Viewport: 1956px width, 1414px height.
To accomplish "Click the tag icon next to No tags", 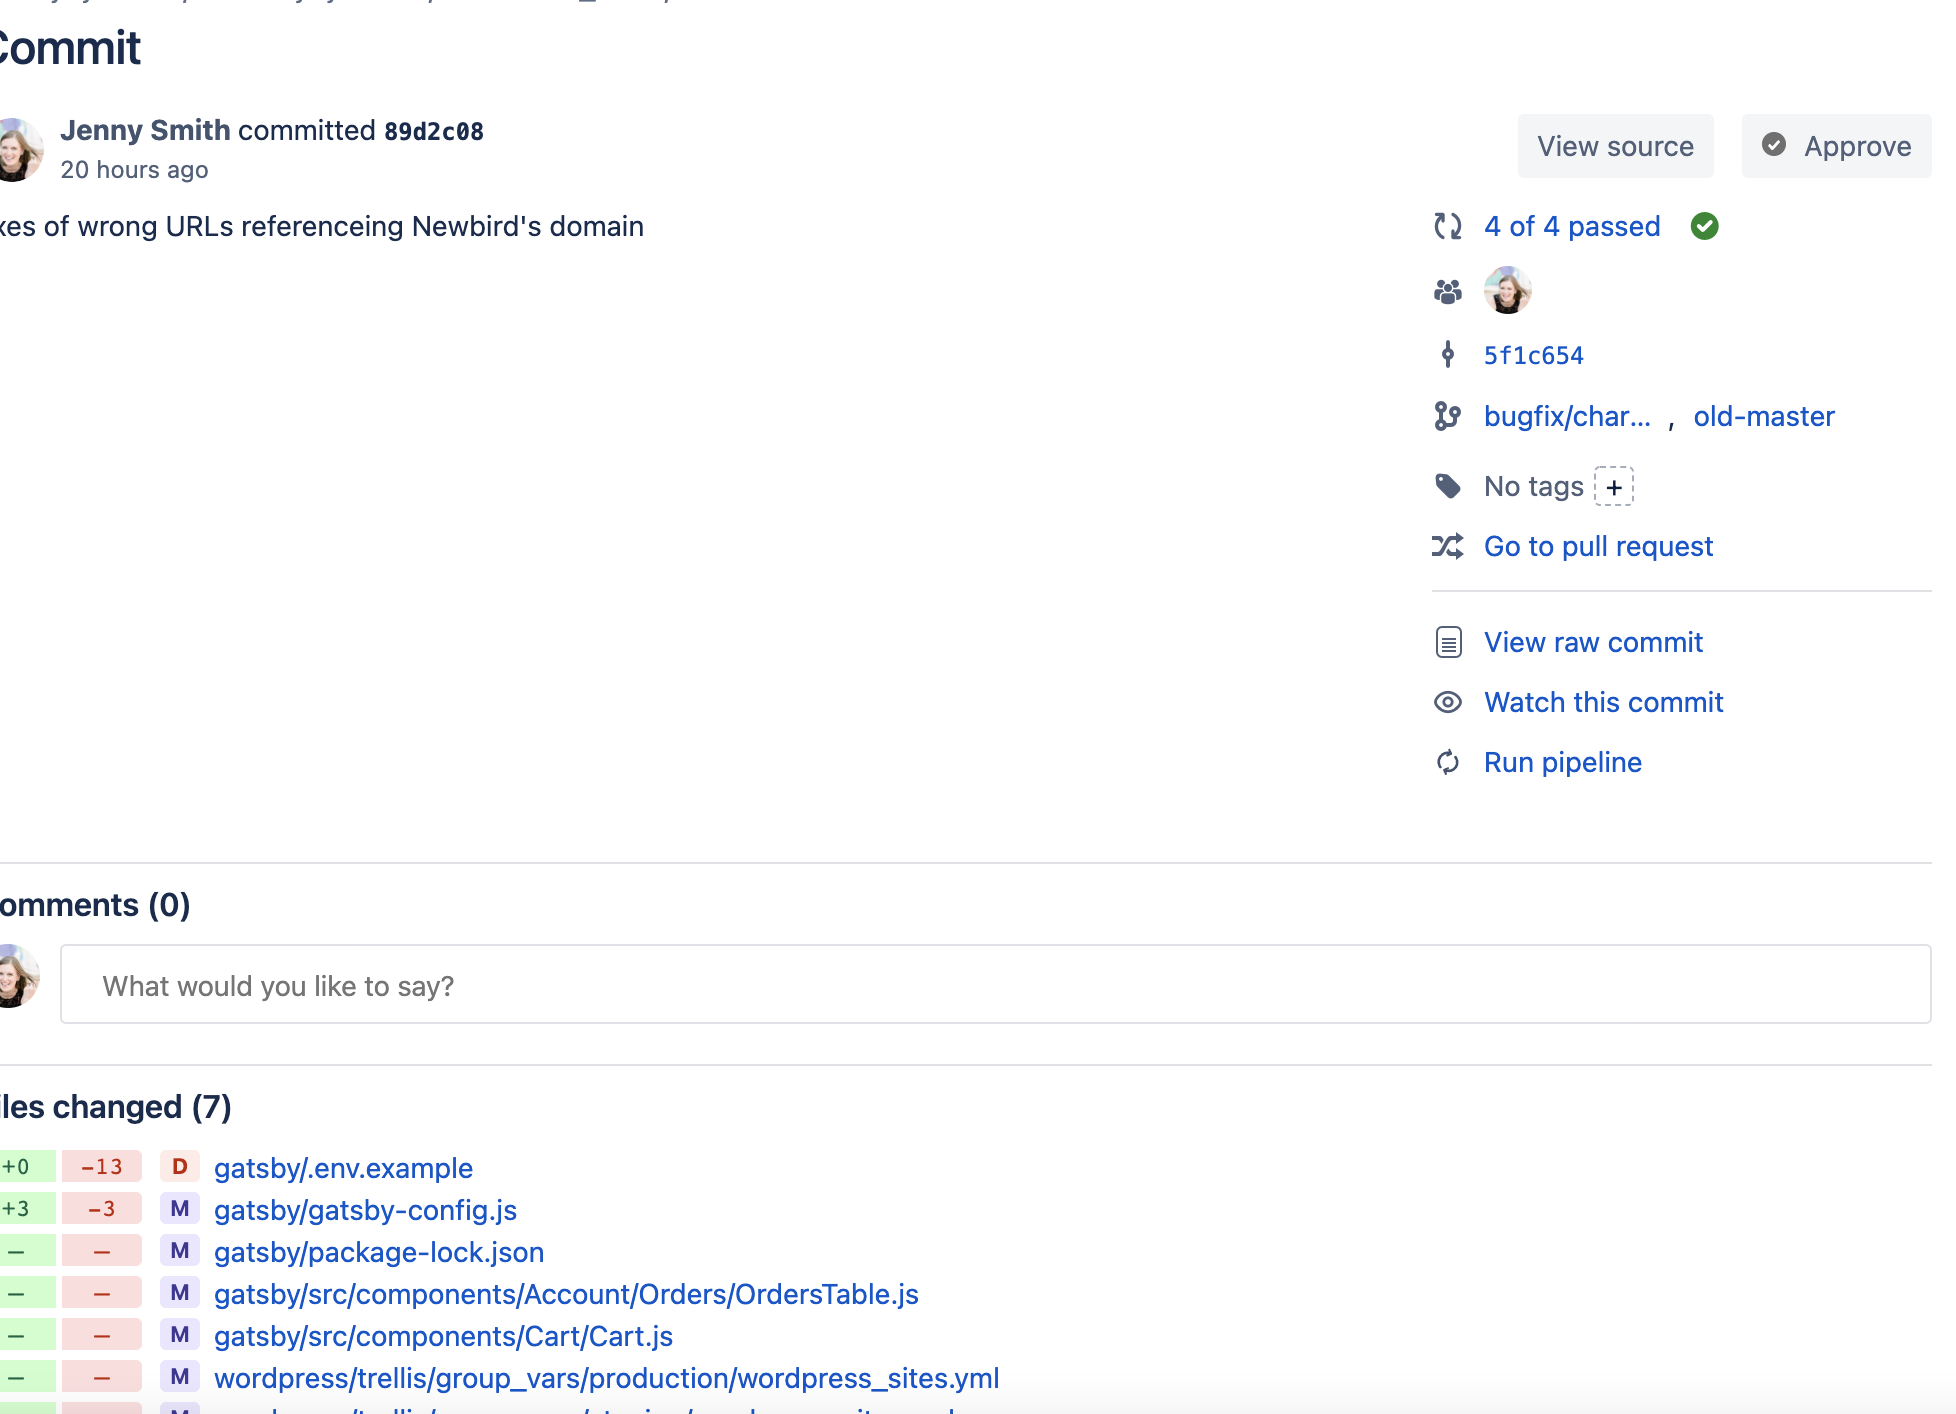I will click(1448, 486).
